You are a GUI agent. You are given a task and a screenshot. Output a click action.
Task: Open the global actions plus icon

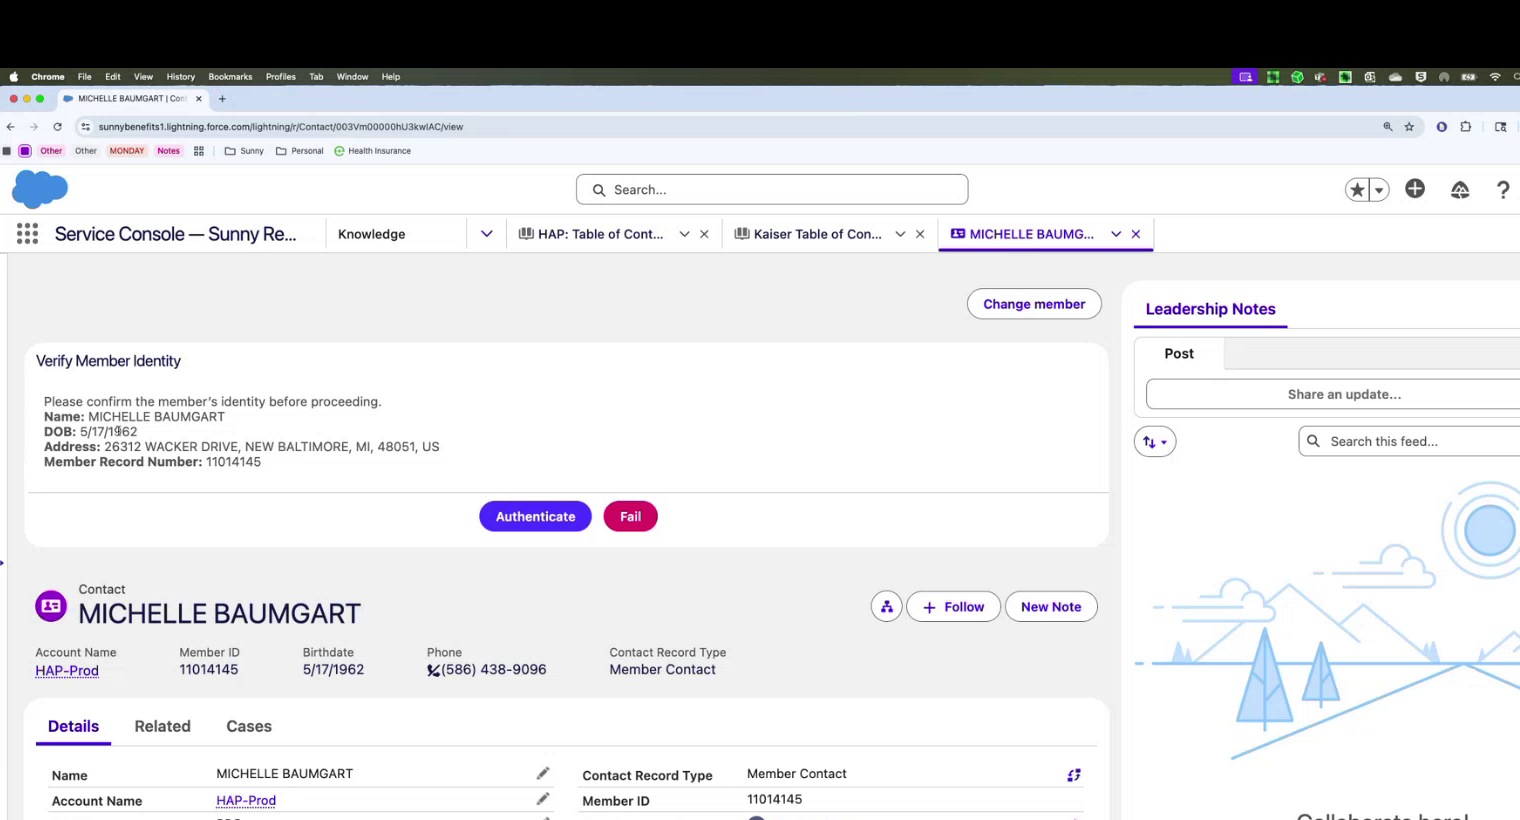(x=1414, y=189)
